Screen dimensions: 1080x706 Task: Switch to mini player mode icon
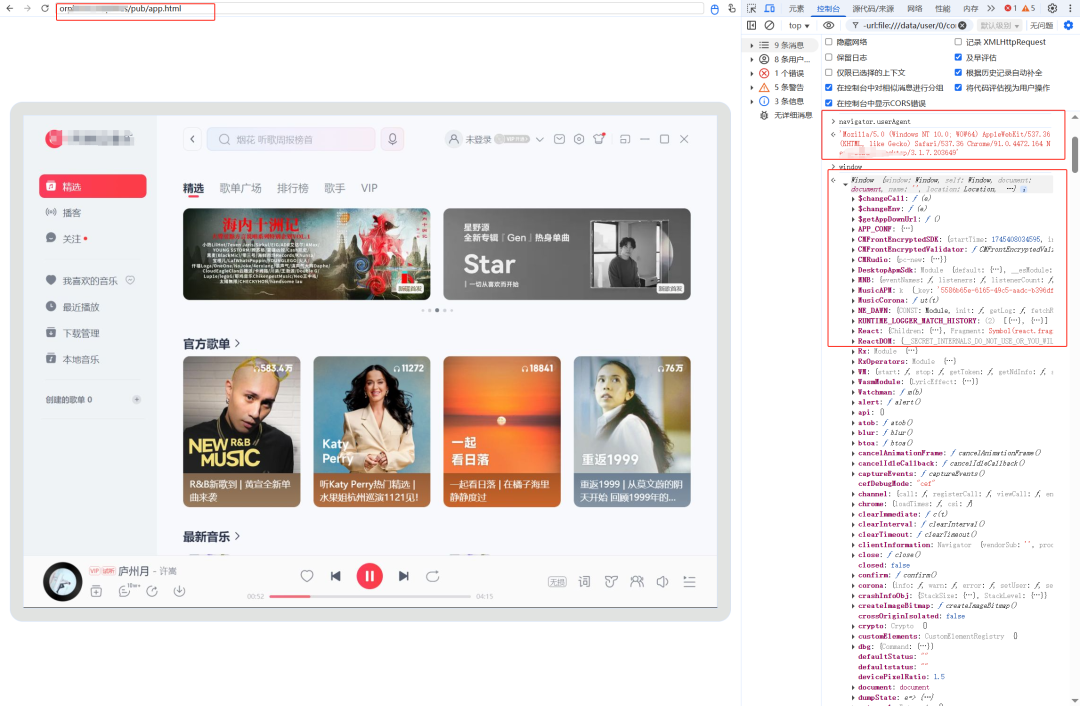(x=625, y=139)
